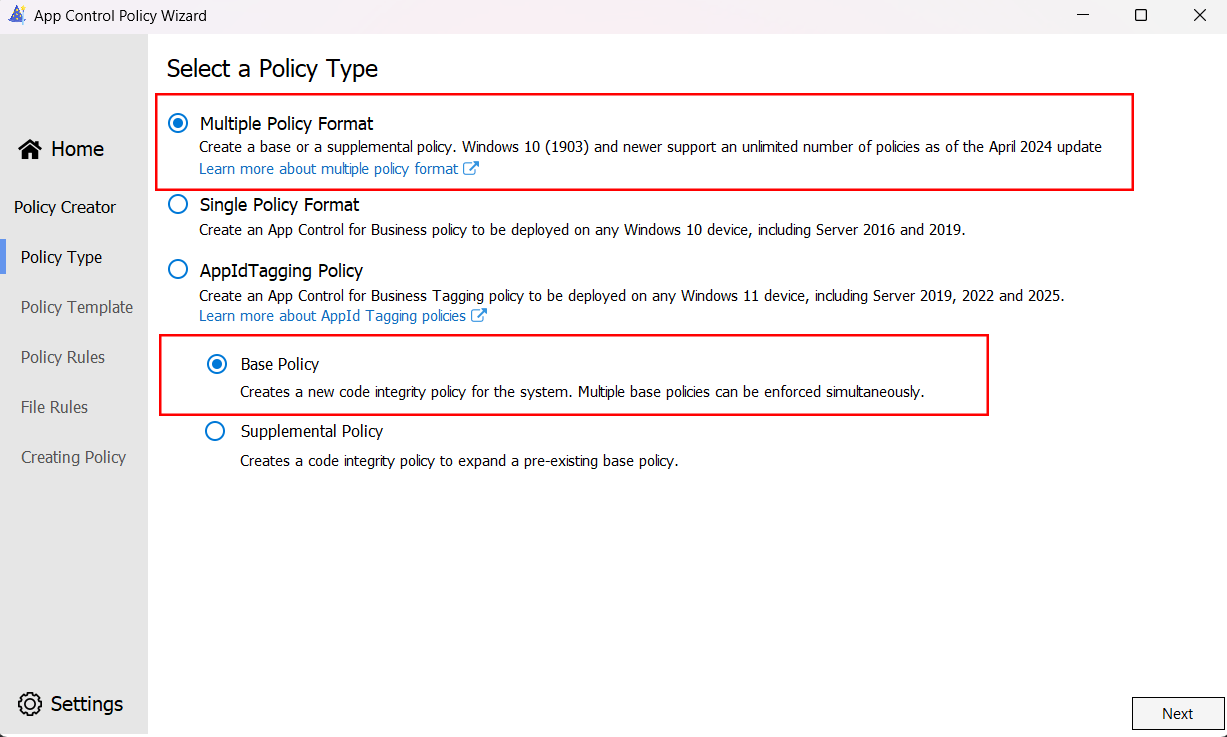The image size is (1227, 737).
Task: Select the Multiple Policy Format radio button
Action: pos(178,124)
